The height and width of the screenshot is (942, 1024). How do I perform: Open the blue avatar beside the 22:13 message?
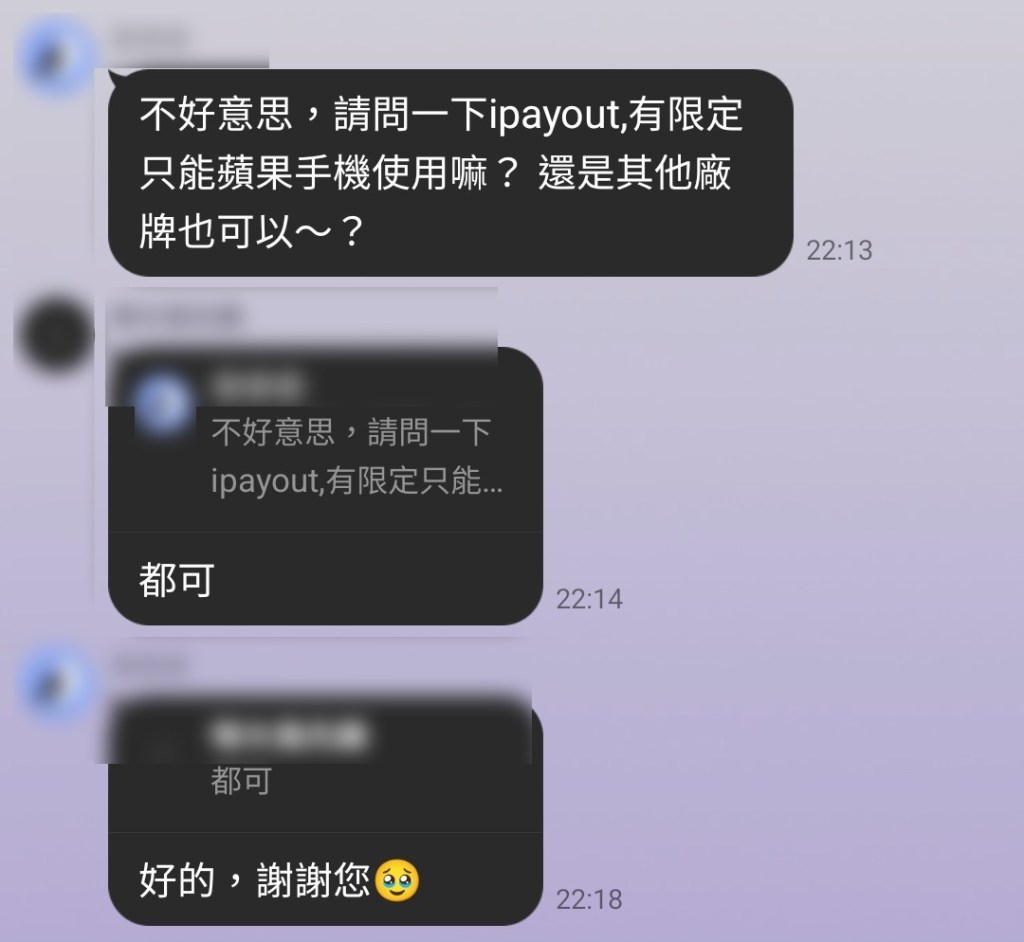57,56
